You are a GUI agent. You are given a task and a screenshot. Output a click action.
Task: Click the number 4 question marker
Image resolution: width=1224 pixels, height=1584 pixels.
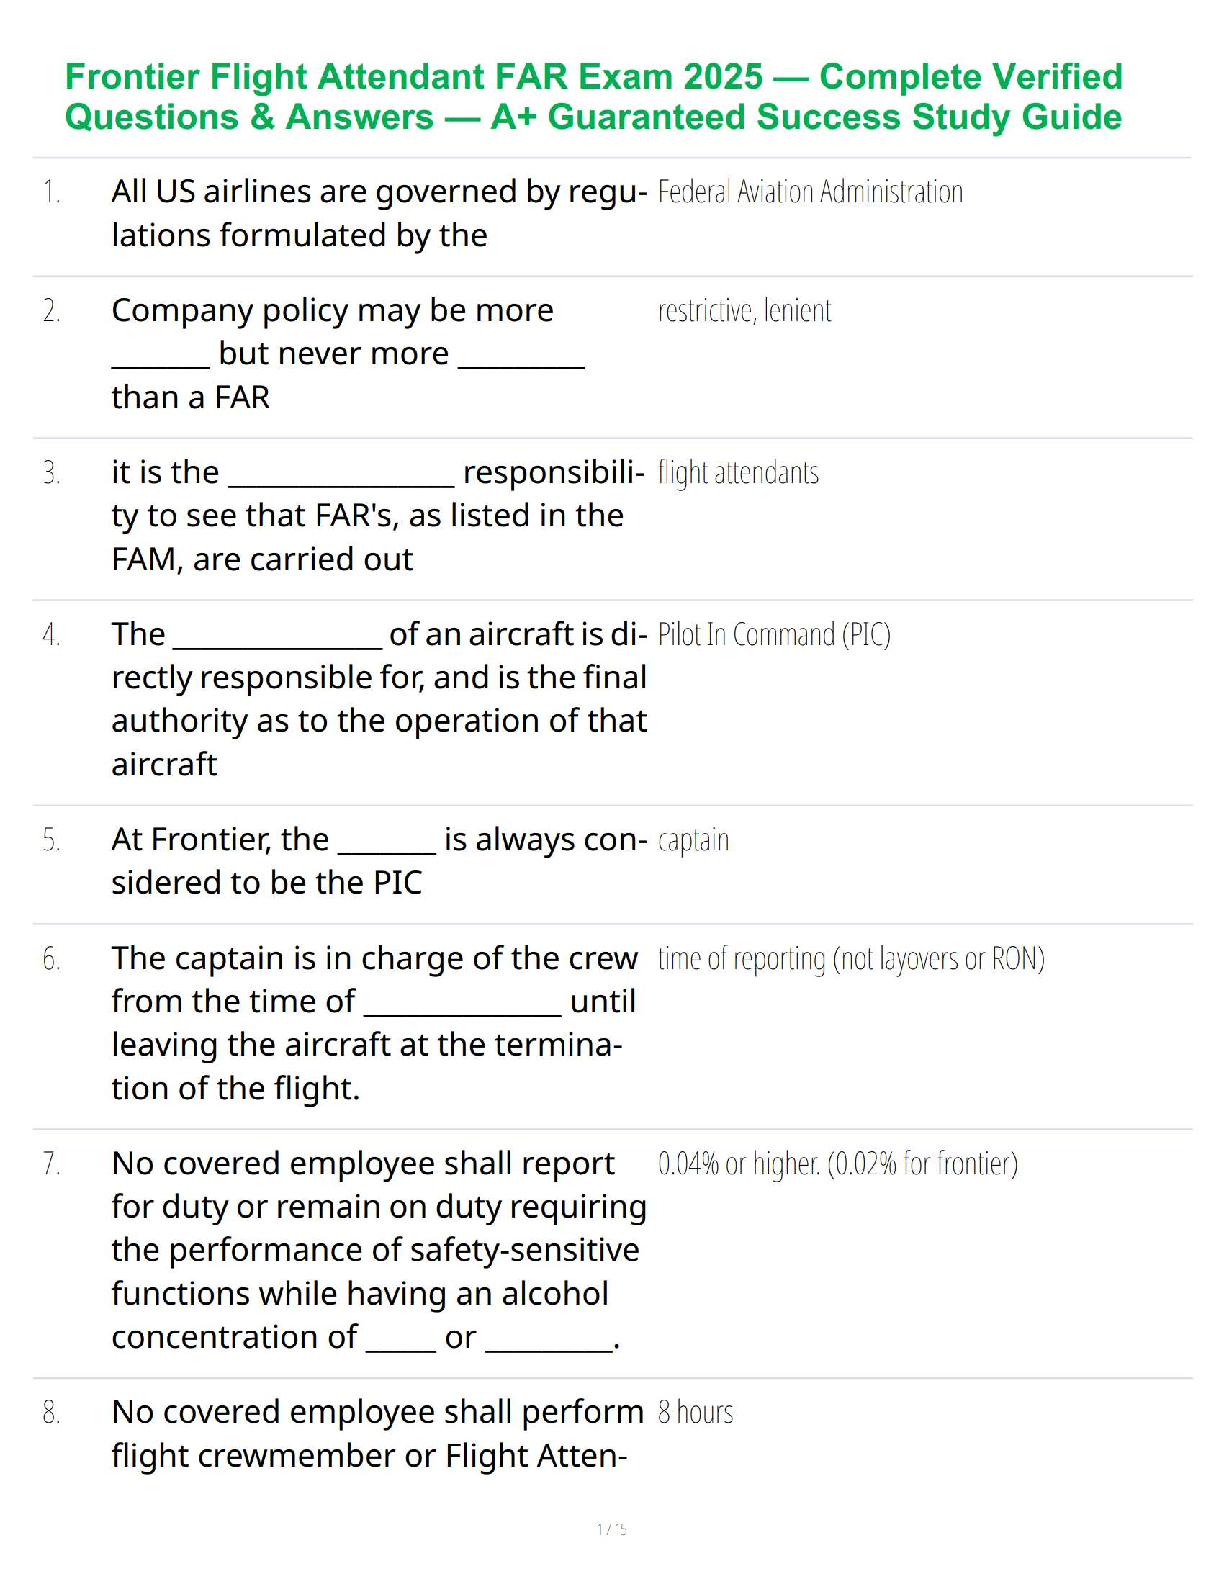click(x=51, y=634)
